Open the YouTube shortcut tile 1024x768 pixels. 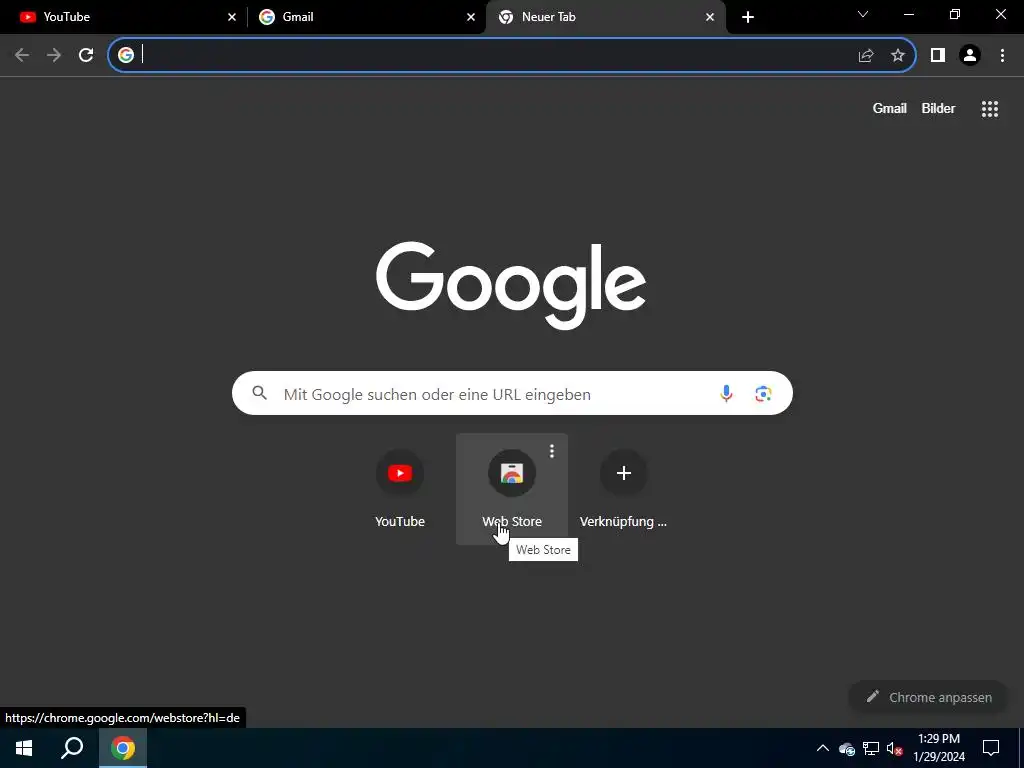click(x=400, y=488)
